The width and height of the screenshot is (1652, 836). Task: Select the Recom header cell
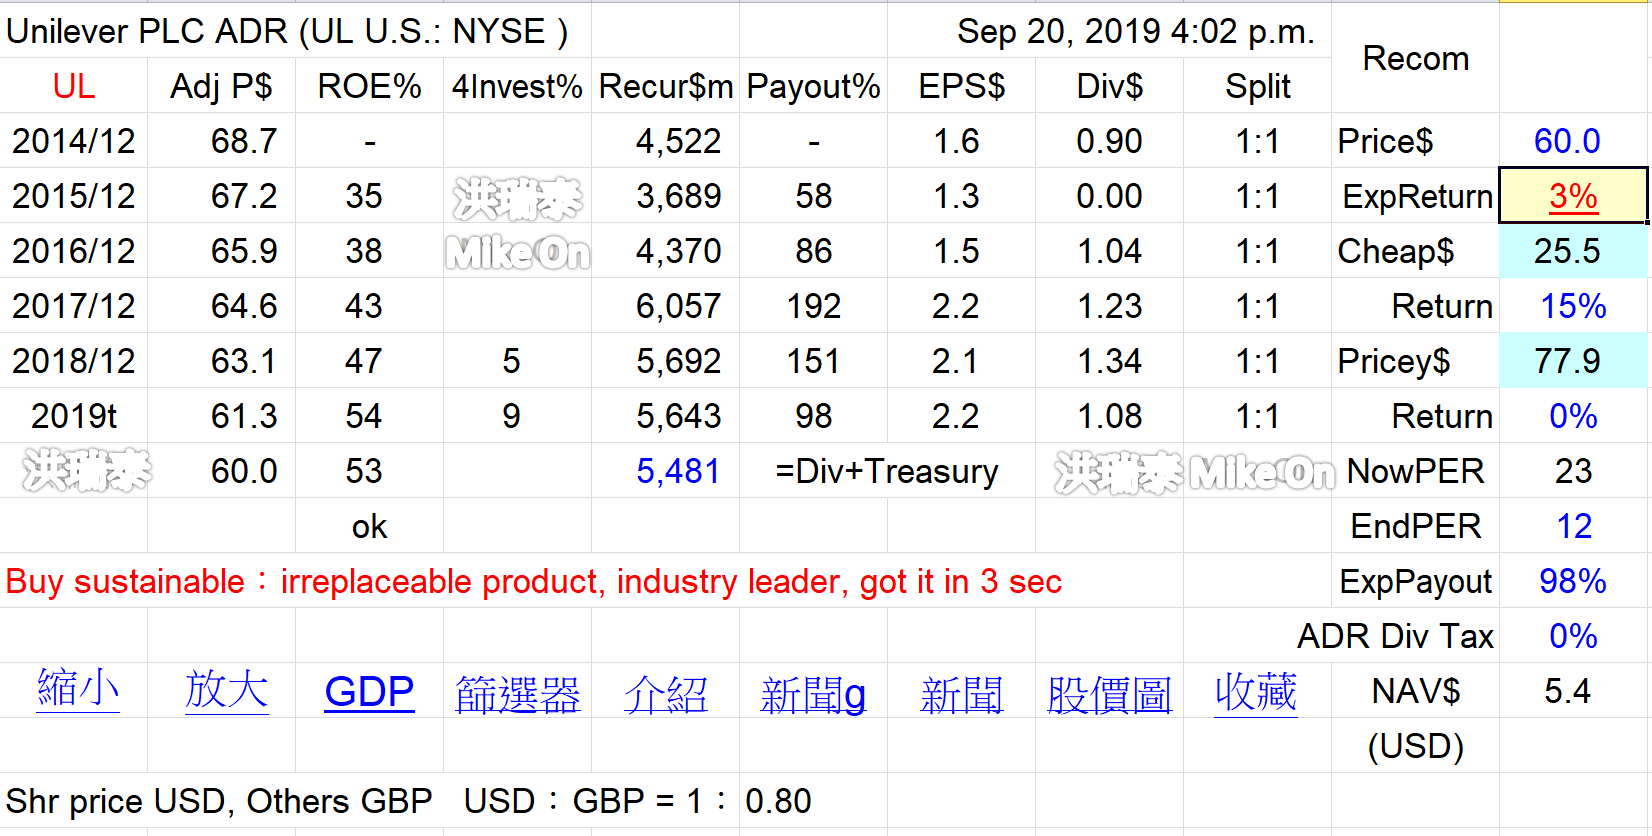coord(1415,58)
